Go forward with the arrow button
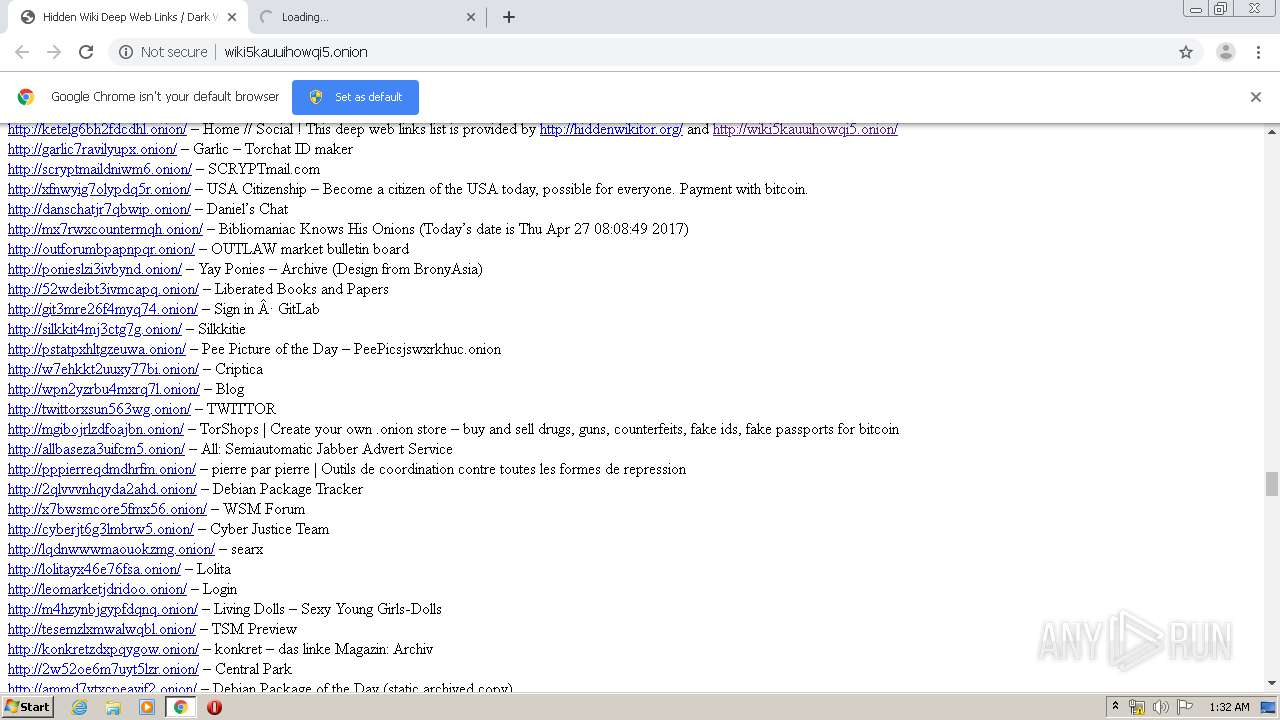This screenshot has width=1280, height=720. click(54, 52)
